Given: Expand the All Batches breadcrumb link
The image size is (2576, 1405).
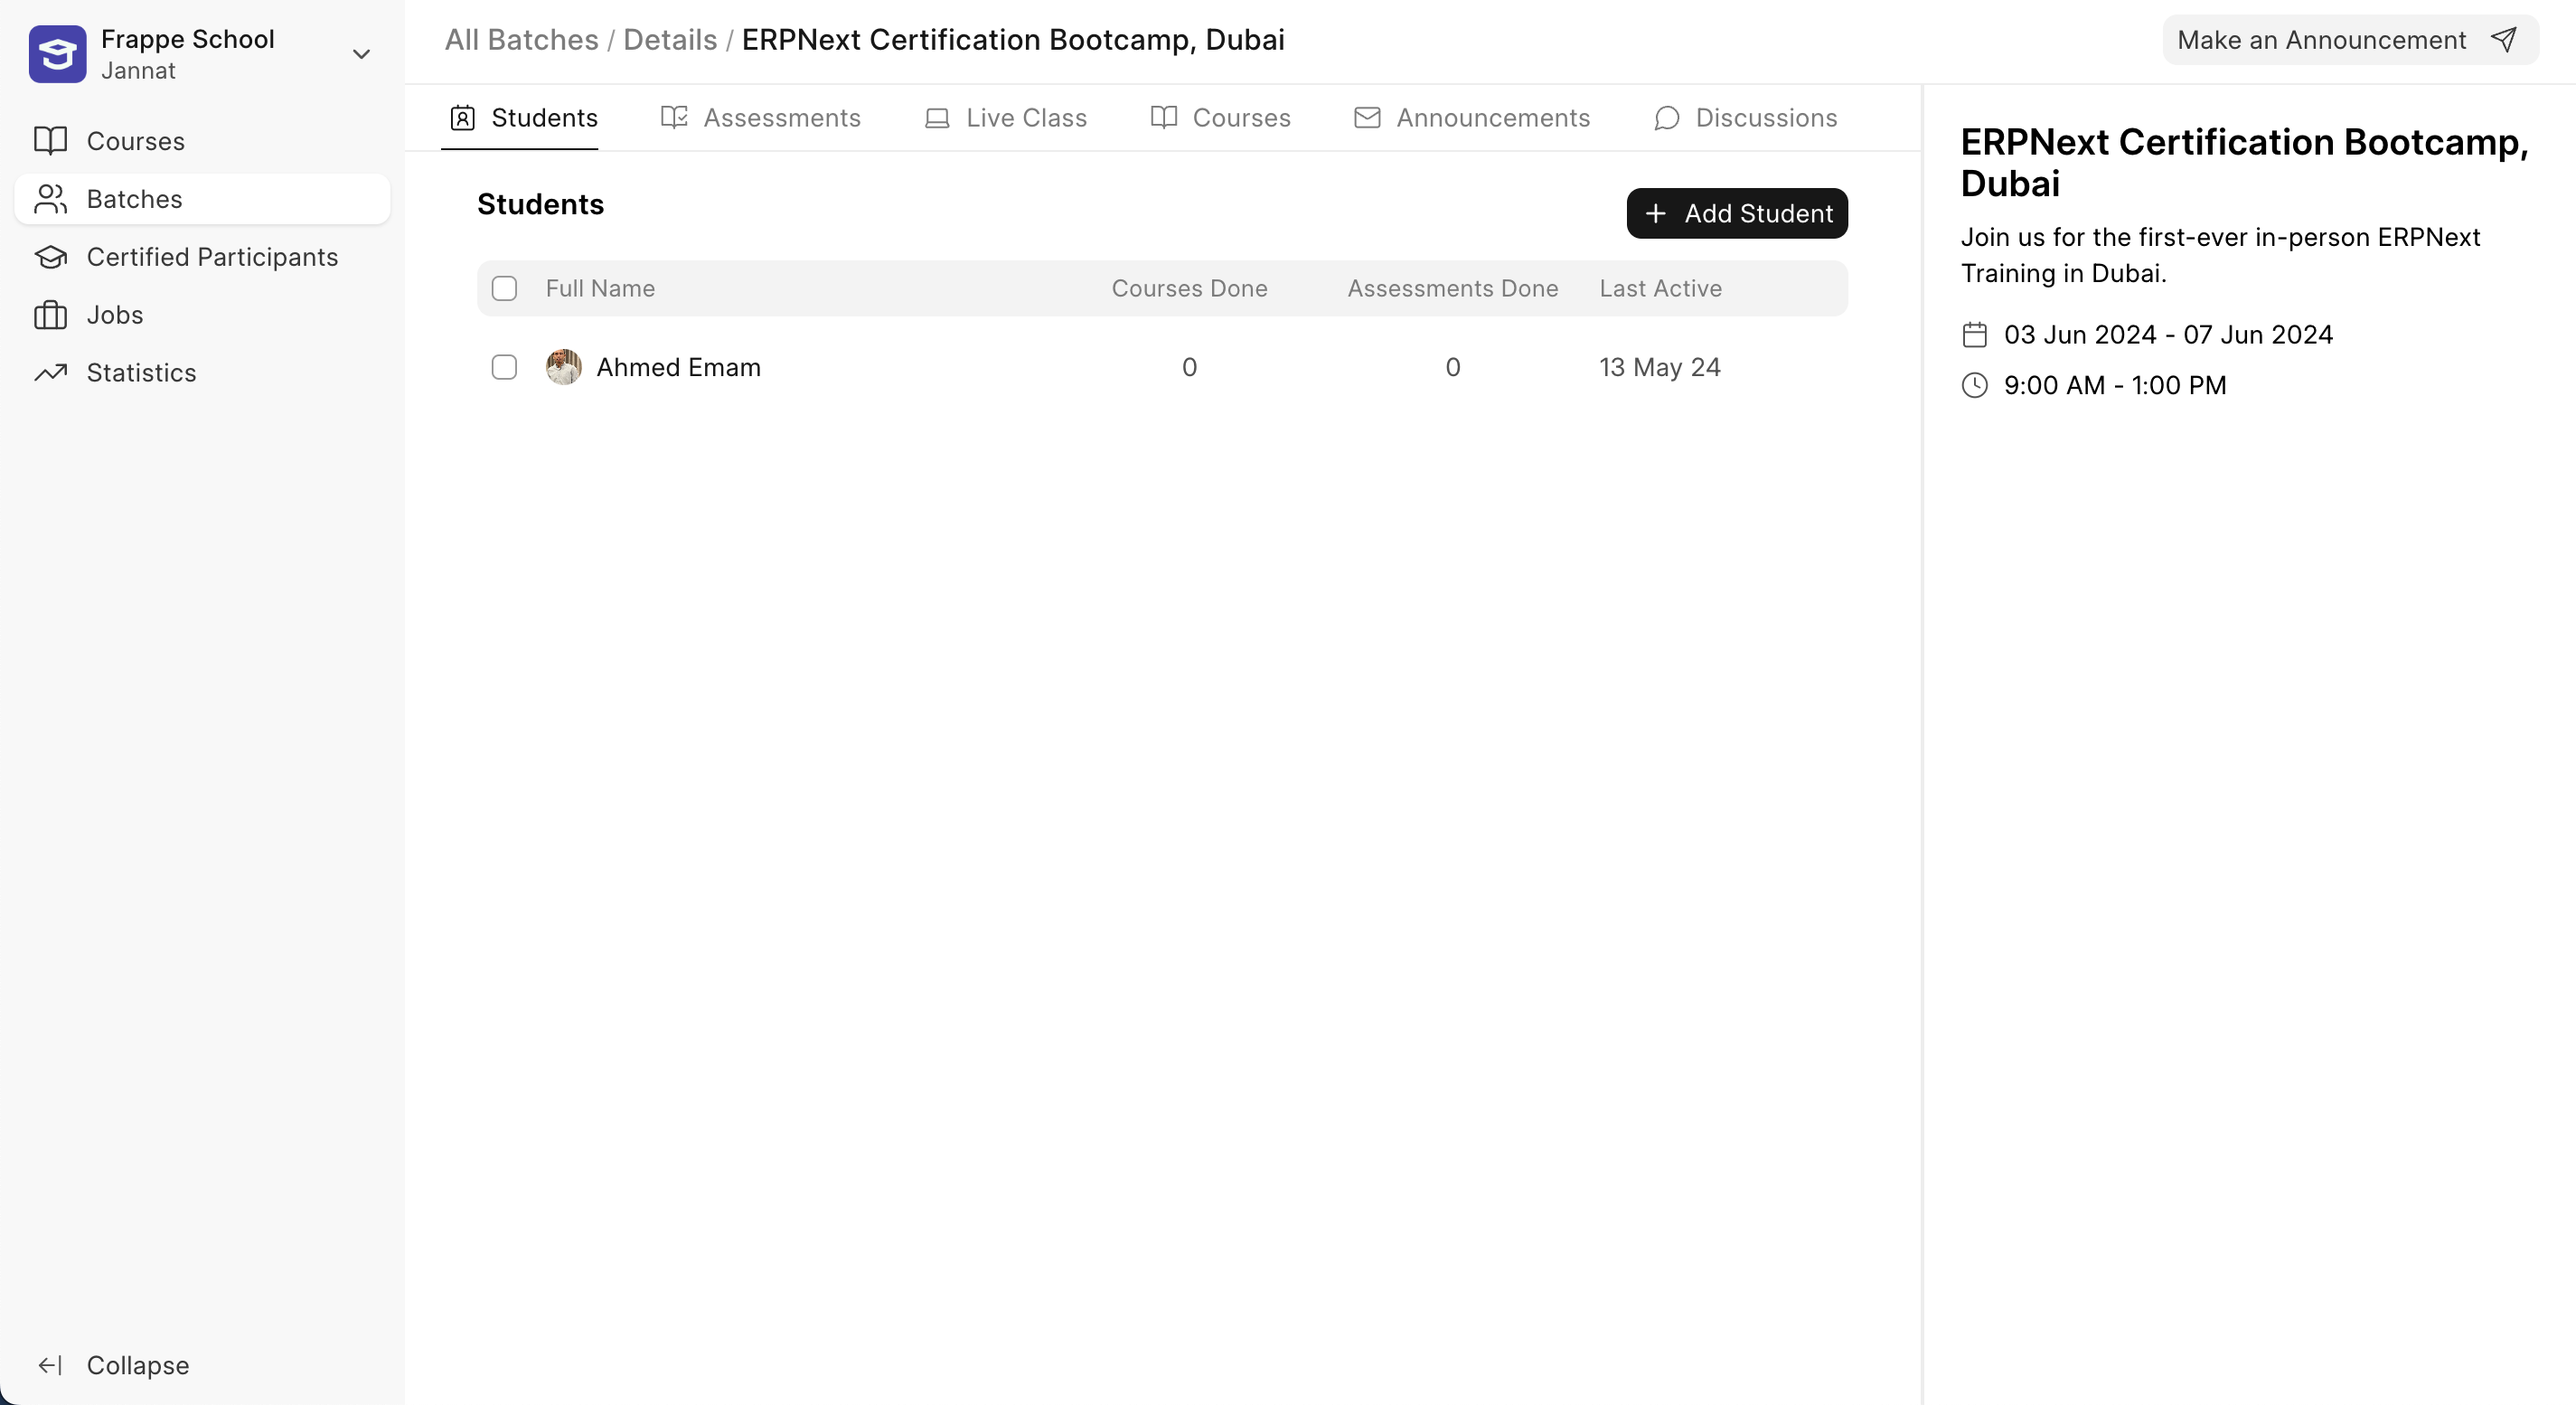Looking at the screenshot, I should click(x=522, y=38).
